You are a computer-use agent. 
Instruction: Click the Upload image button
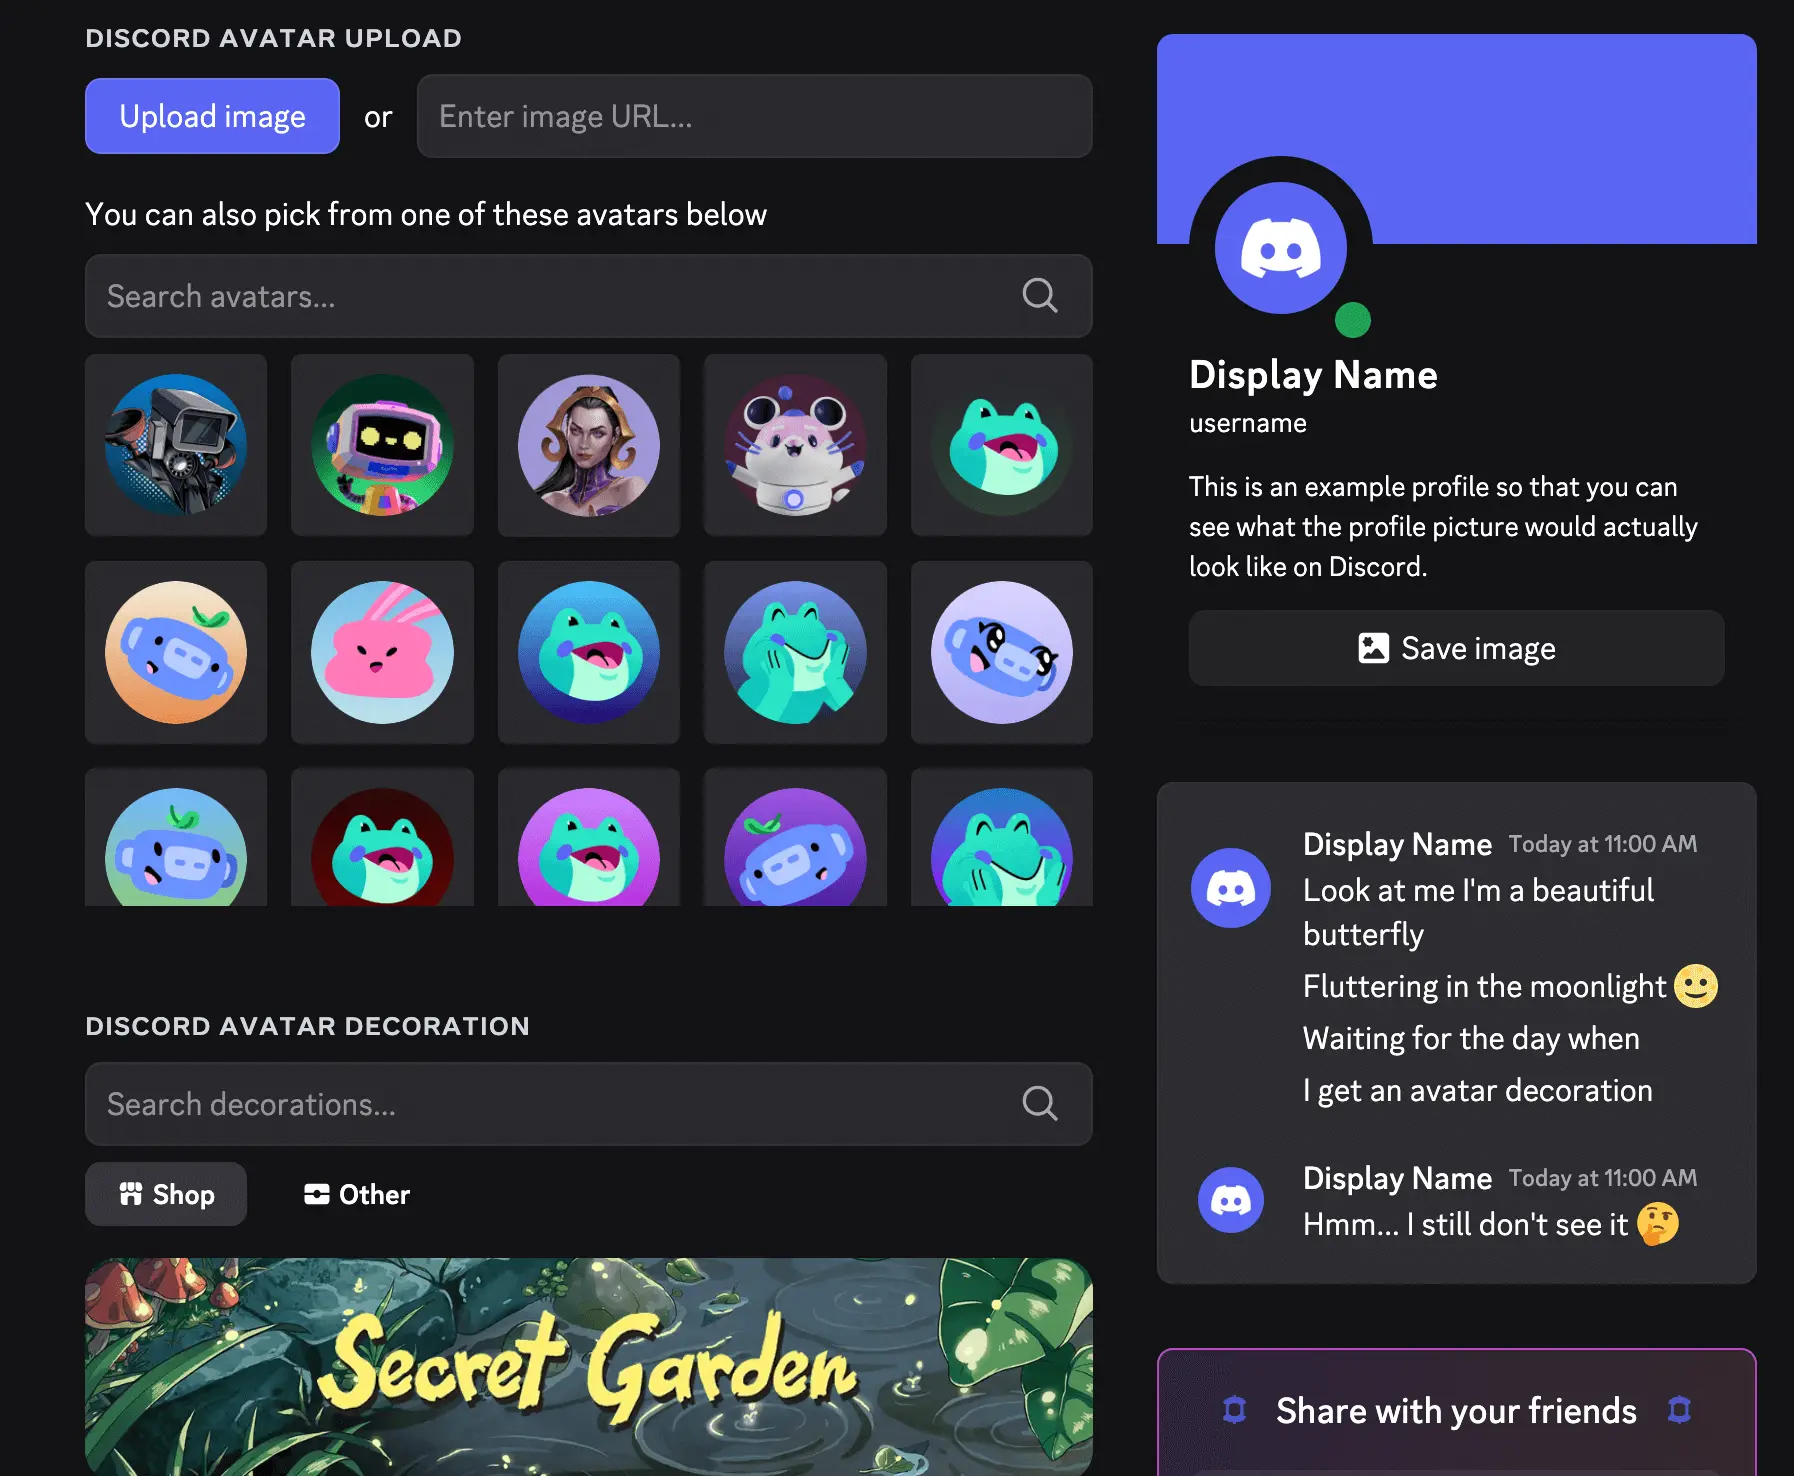tap(212, 116)
